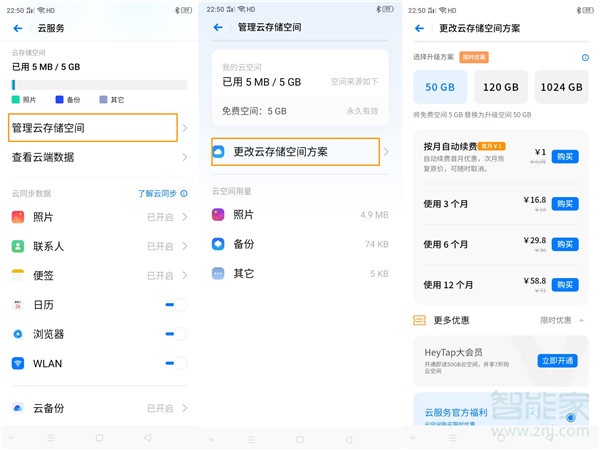The width and height of the screenshot is (600, 450).
Task: Open 了解云同步 link
Action: coord(157,194)
